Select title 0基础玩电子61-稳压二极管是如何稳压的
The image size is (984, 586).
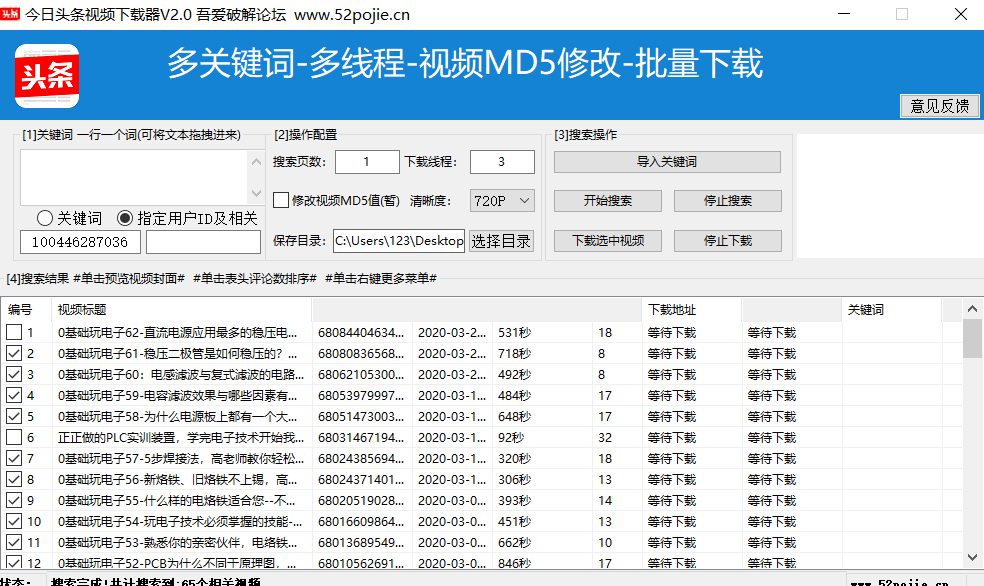click(178, 354)
